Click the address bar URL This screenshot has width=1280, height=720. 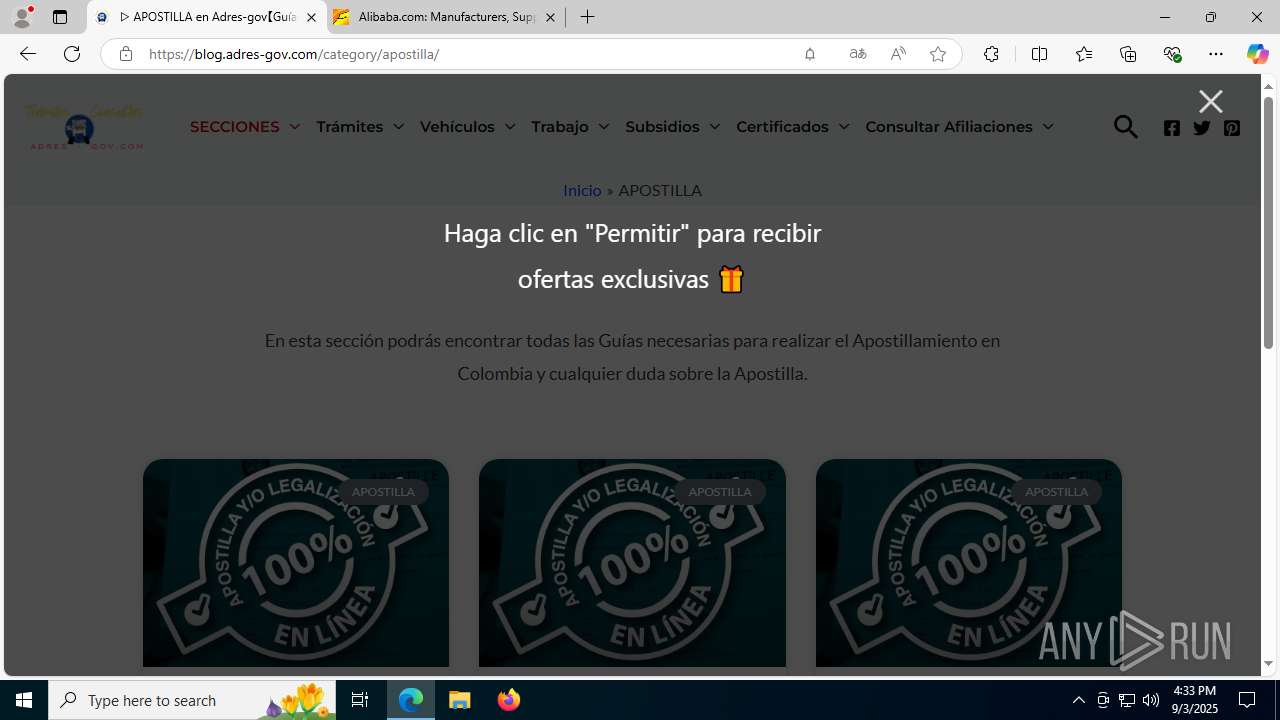[294, 54]
